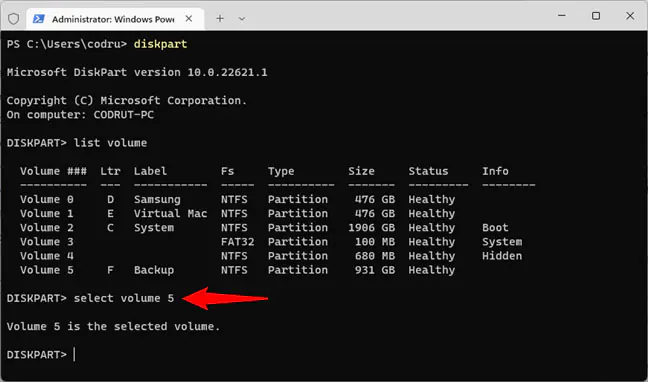This screenshot has height=382, width=648.
Task: Click the shield icon in the title bar
Action: [14, 19]
